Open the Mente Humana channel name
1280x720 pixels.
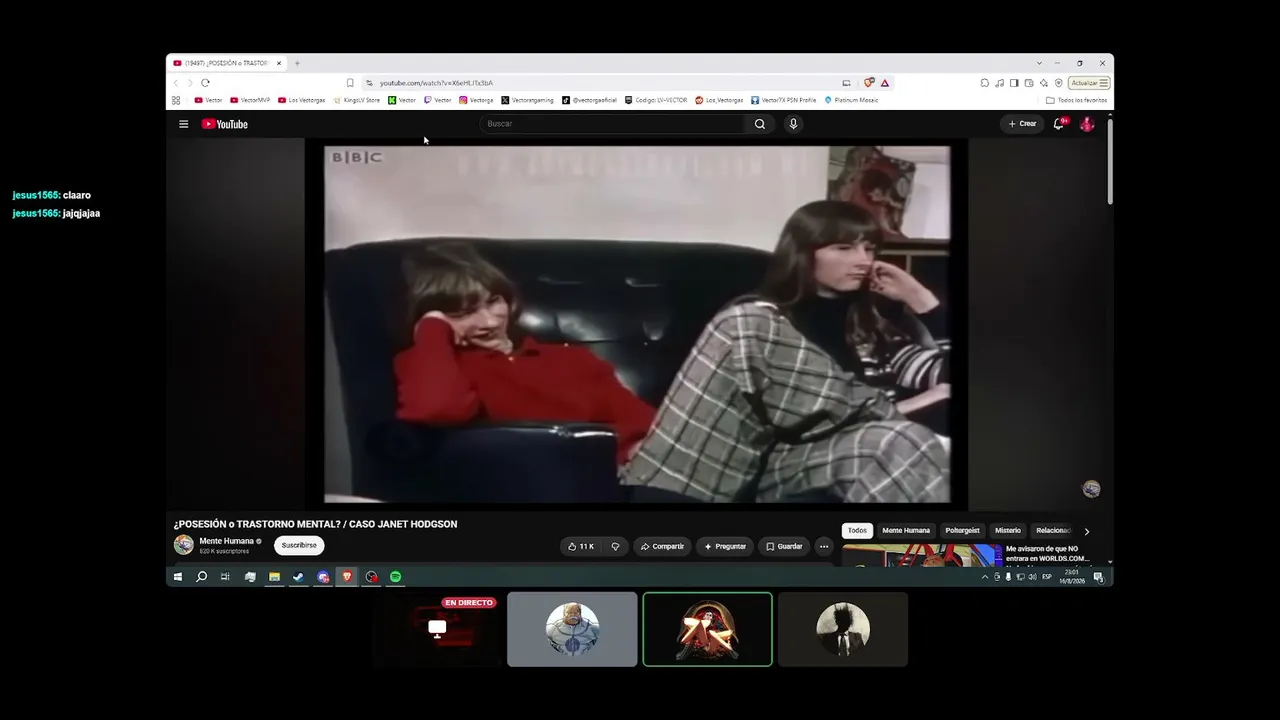pos(226,541)
